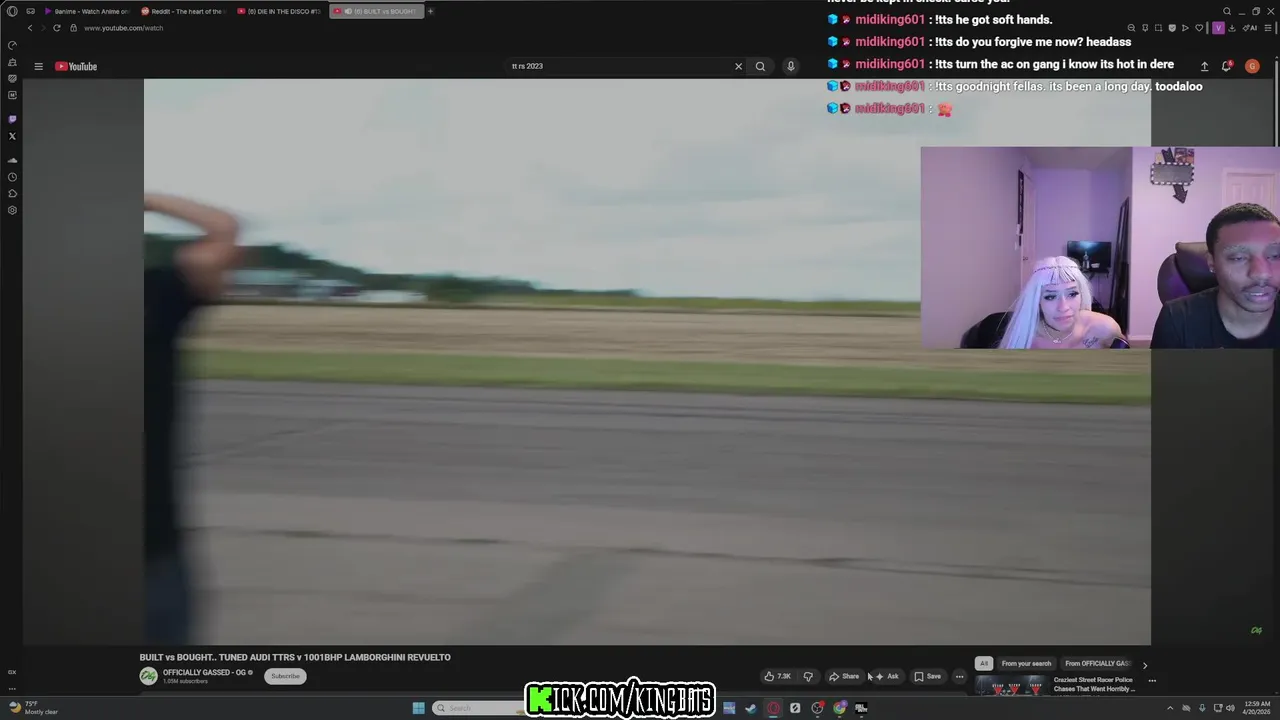1280x720 pixels.
Task: Open the sidebar settings gear icon
Action: pyautogui.click(x=12, y=210)
